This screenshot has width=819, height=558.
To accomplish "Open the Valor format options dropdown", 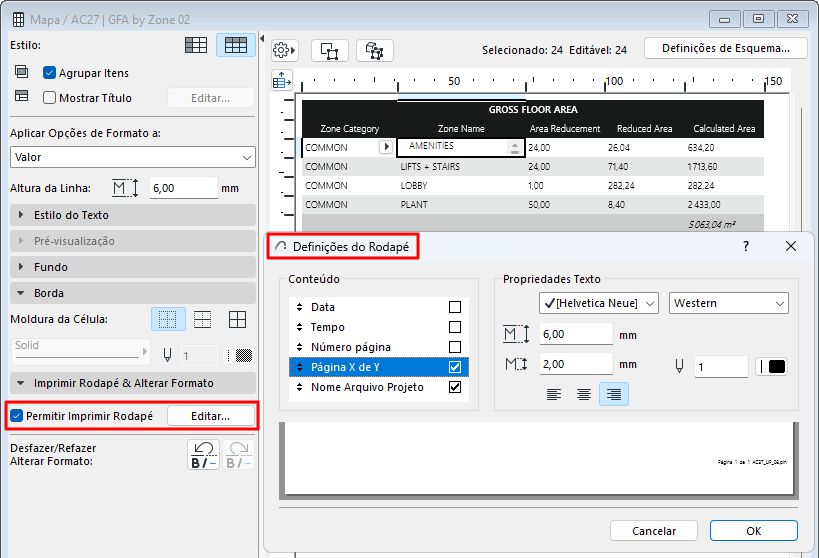I will click(x=133, y=157).
